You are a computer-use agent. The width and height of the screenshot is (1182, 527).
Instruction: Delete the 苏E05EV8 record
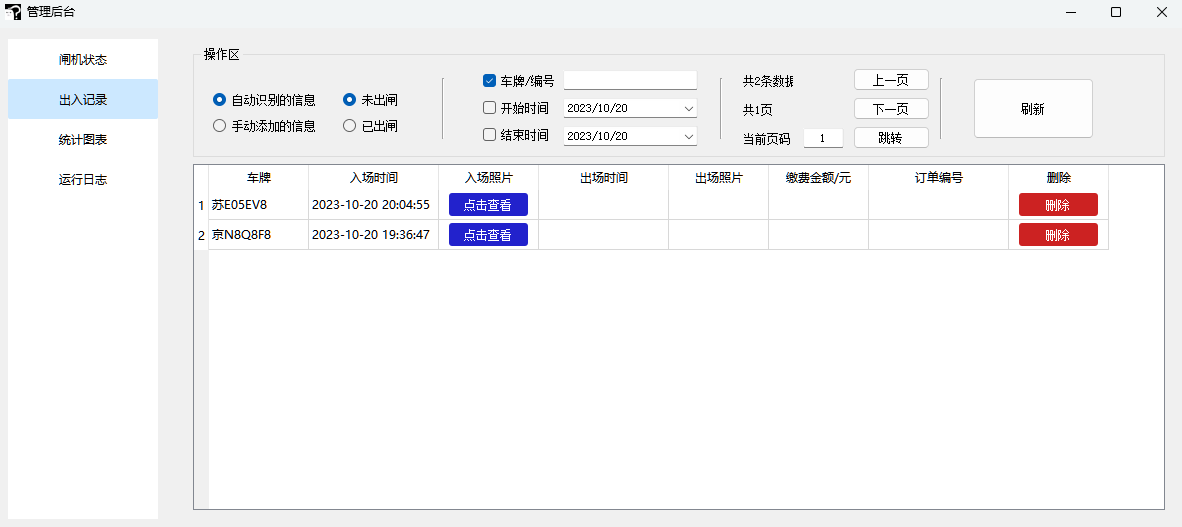(x=1058, y=204)
